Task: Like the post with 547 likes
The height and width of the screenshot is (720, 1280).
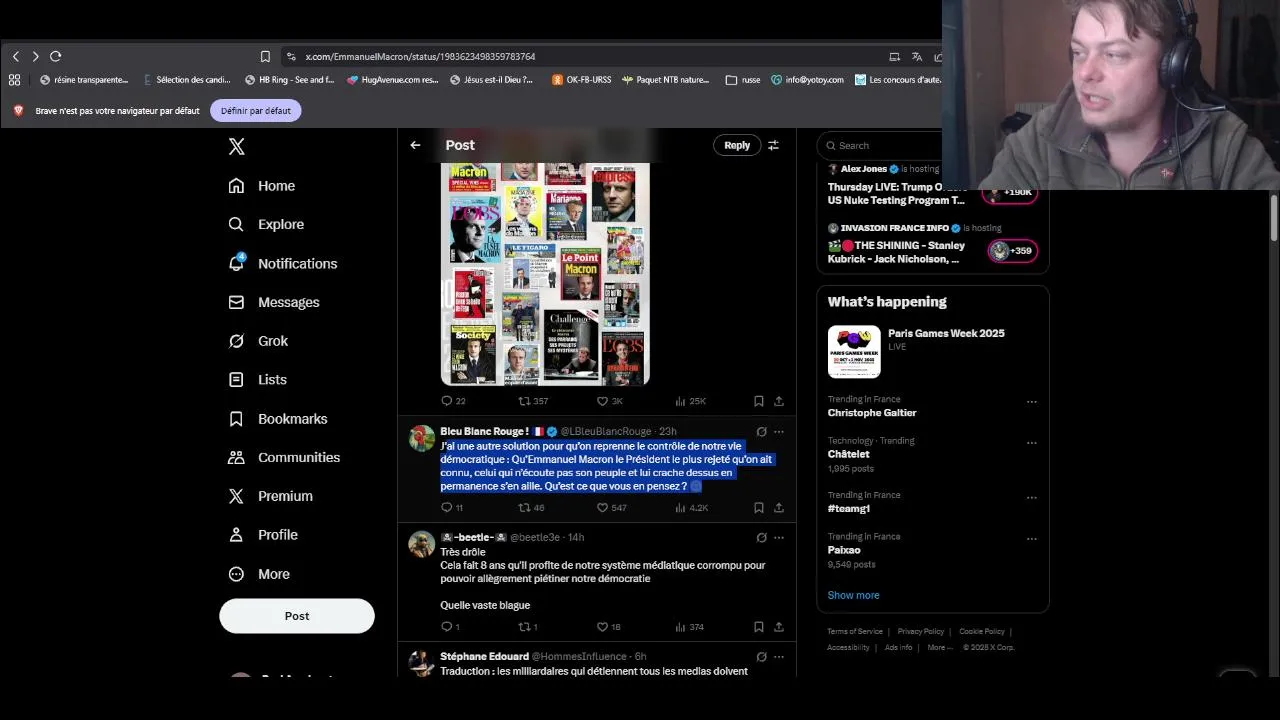Action: click(x=602, y=508)
